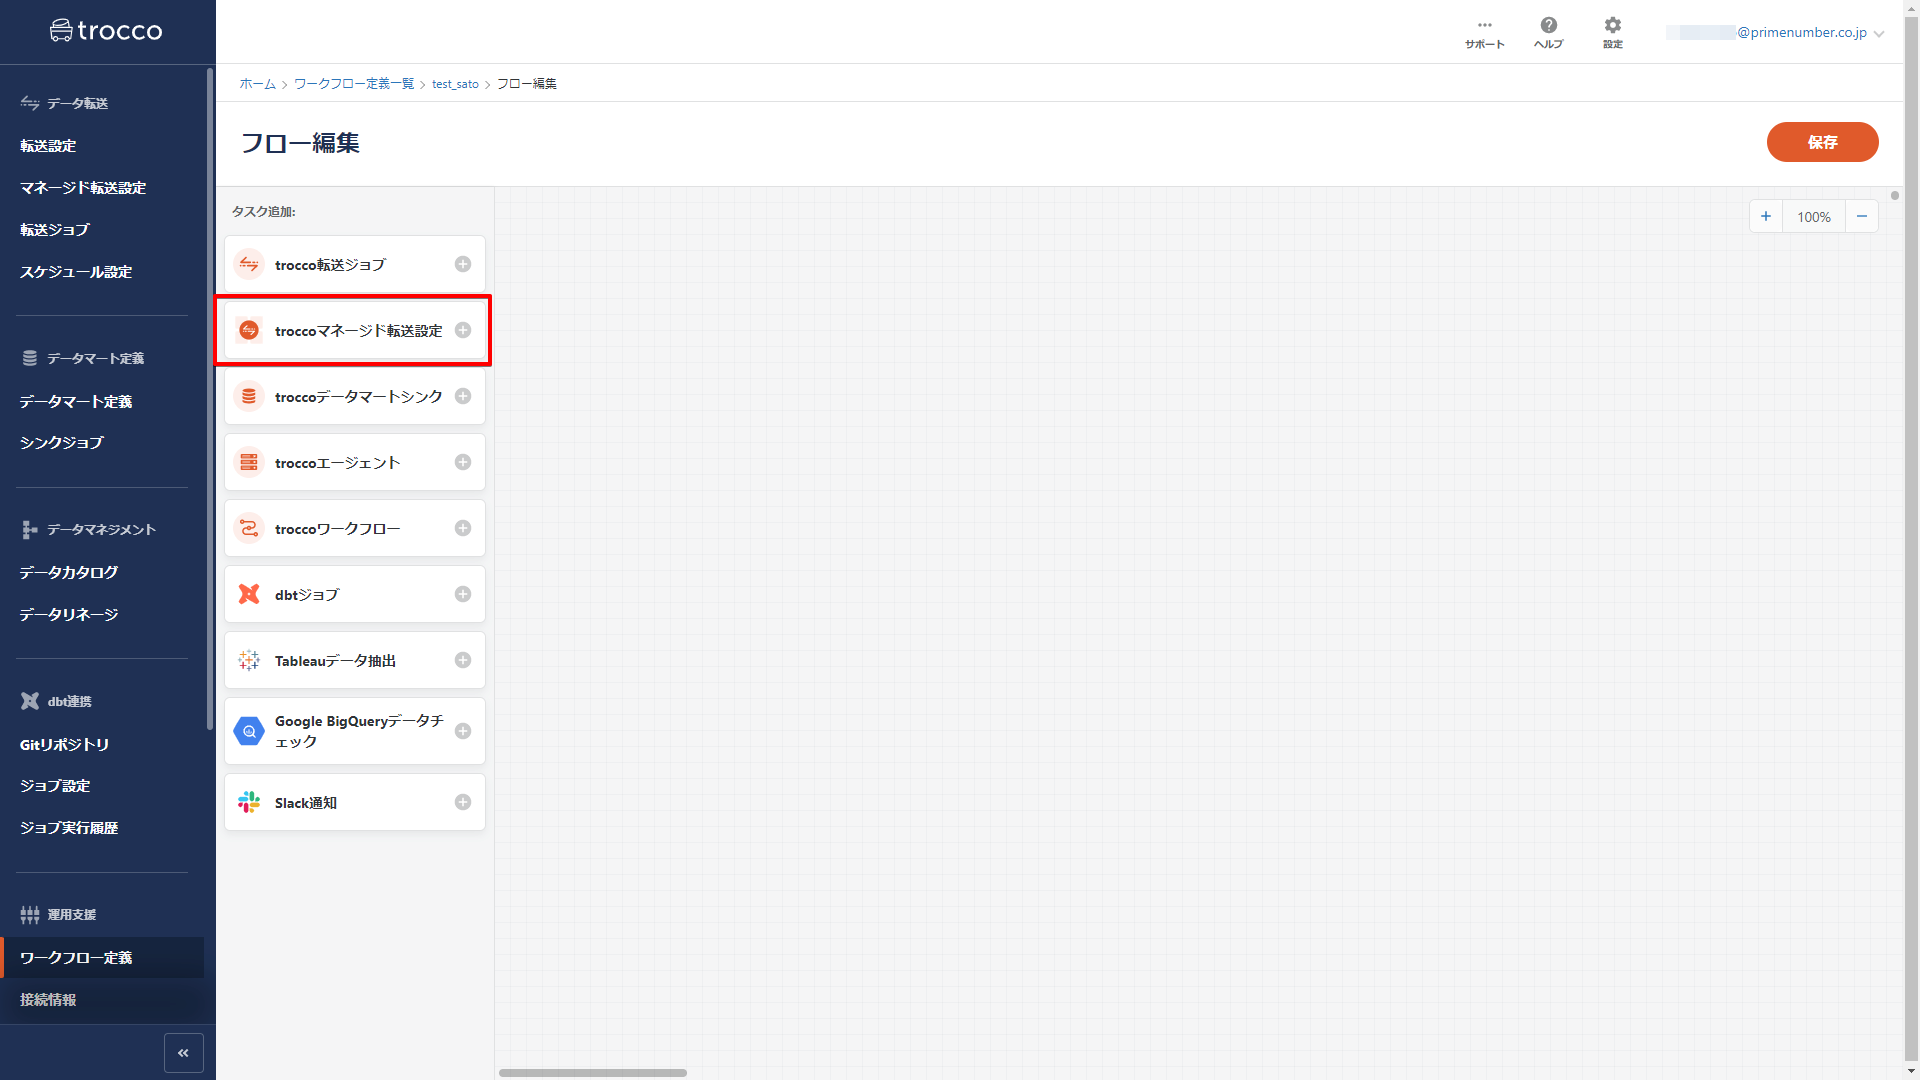Open シンクジョブ in sidebar
The height and width of the screenshot is (1080, 1920).
click(x=62, y=443)
